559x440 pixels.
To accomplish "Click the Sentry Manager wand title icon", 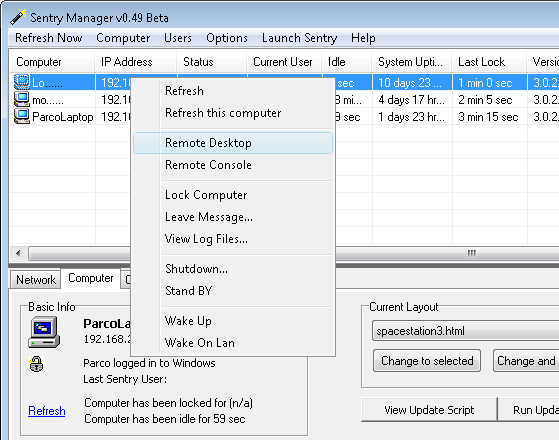I will coord(18,17).
